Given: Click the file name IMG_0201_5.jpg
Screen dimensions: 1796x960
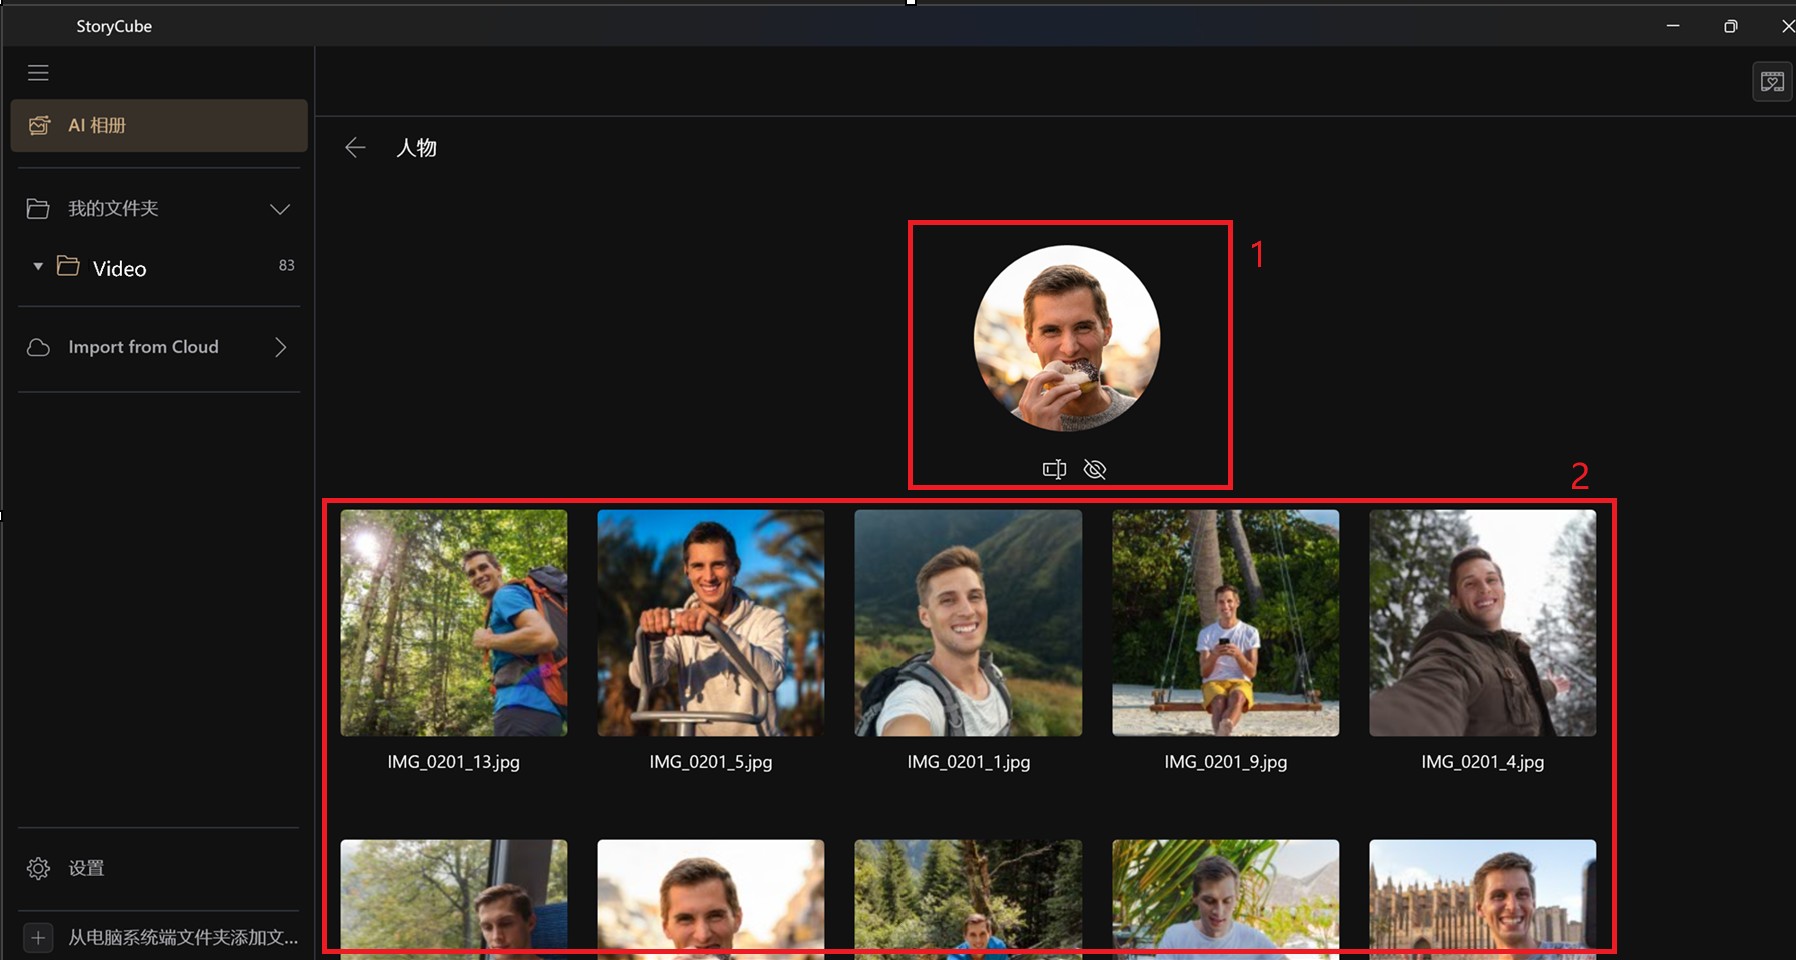Looking at the screenshot, I should tap(711, 762).
